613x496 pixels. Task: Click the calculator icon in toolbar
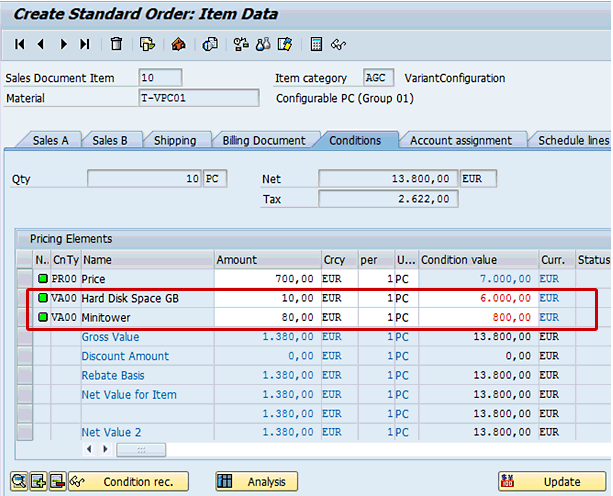coord(316,44)
